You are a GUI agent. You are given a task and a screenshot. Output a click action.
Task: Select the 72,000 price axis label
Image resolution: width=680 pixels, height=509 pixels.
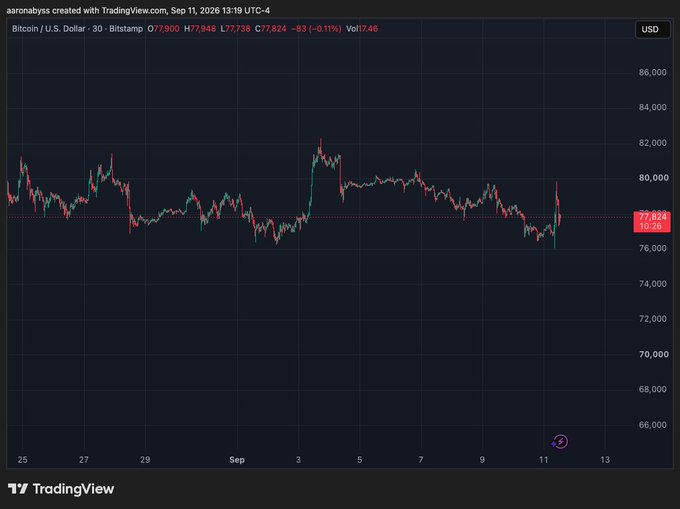click(x=652, y=319)
